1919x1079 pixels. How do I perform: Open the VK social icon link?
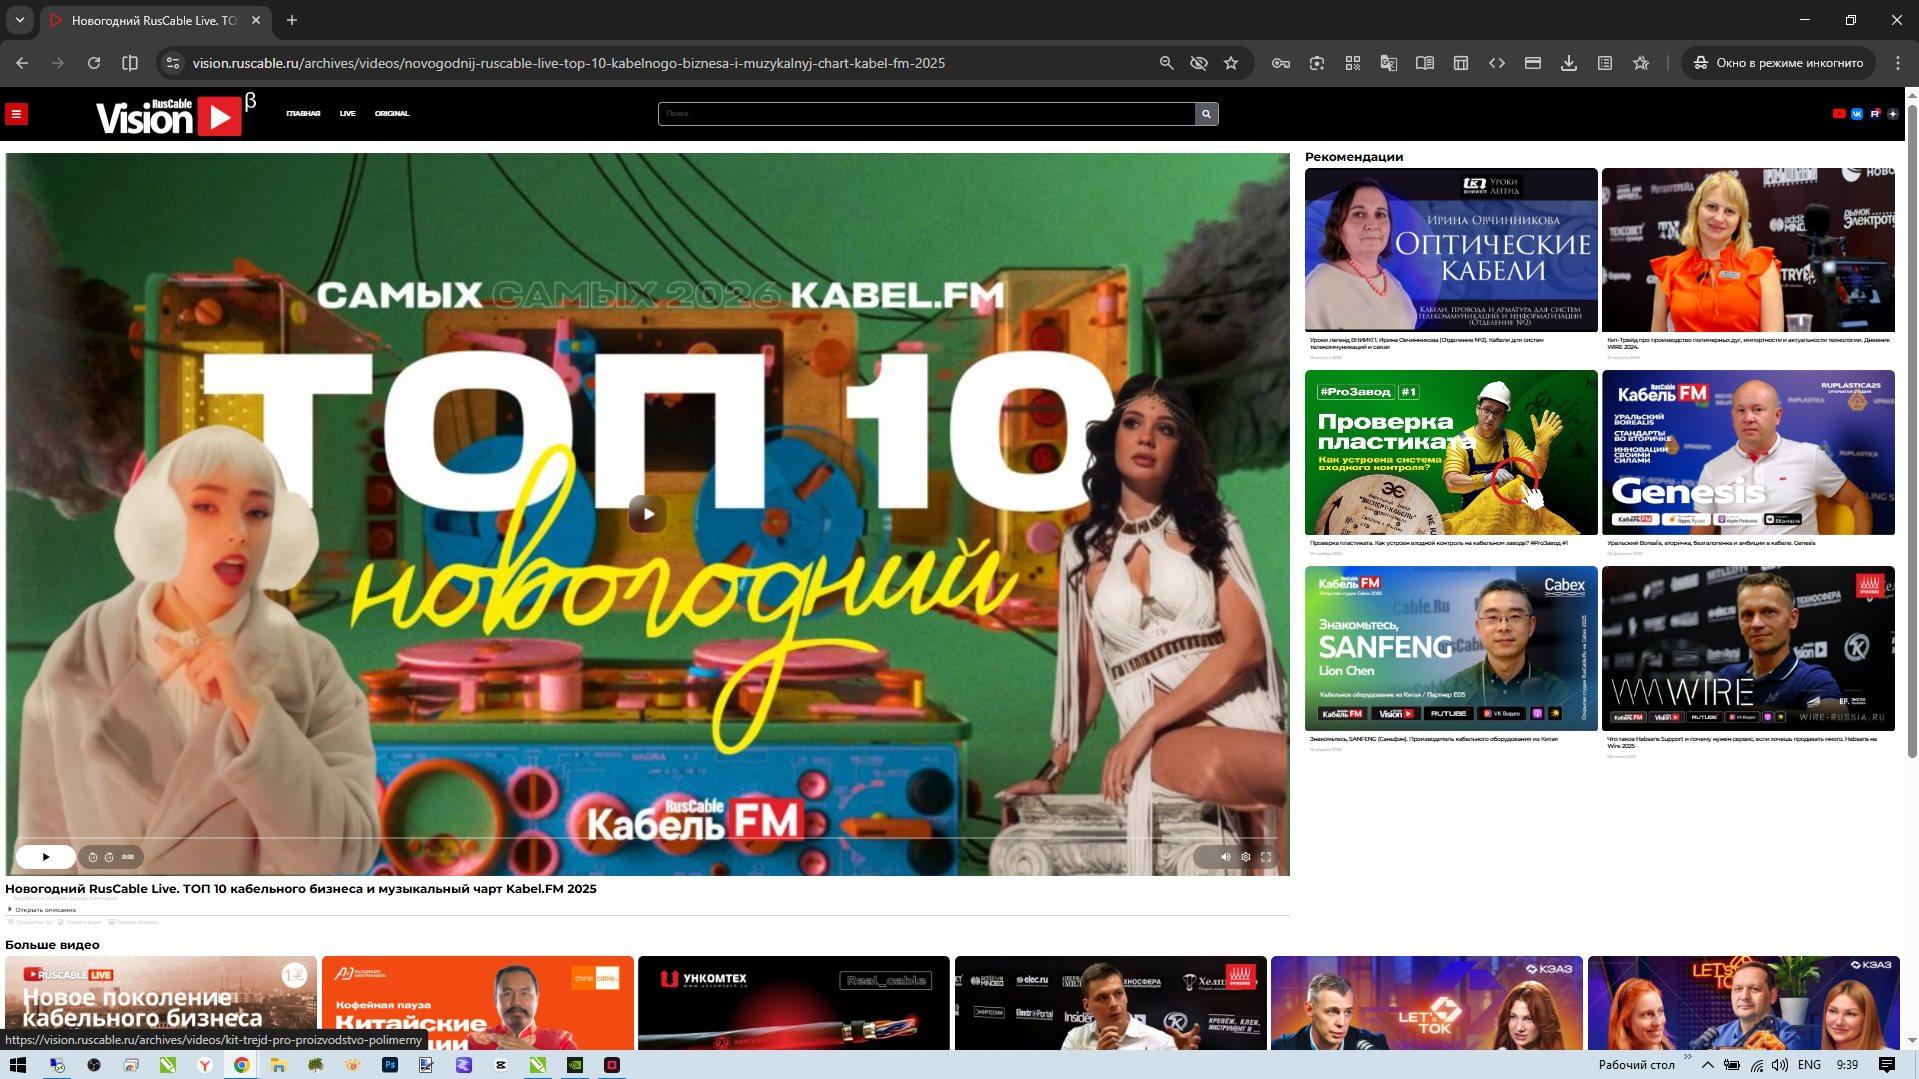tap(1857, 114)
